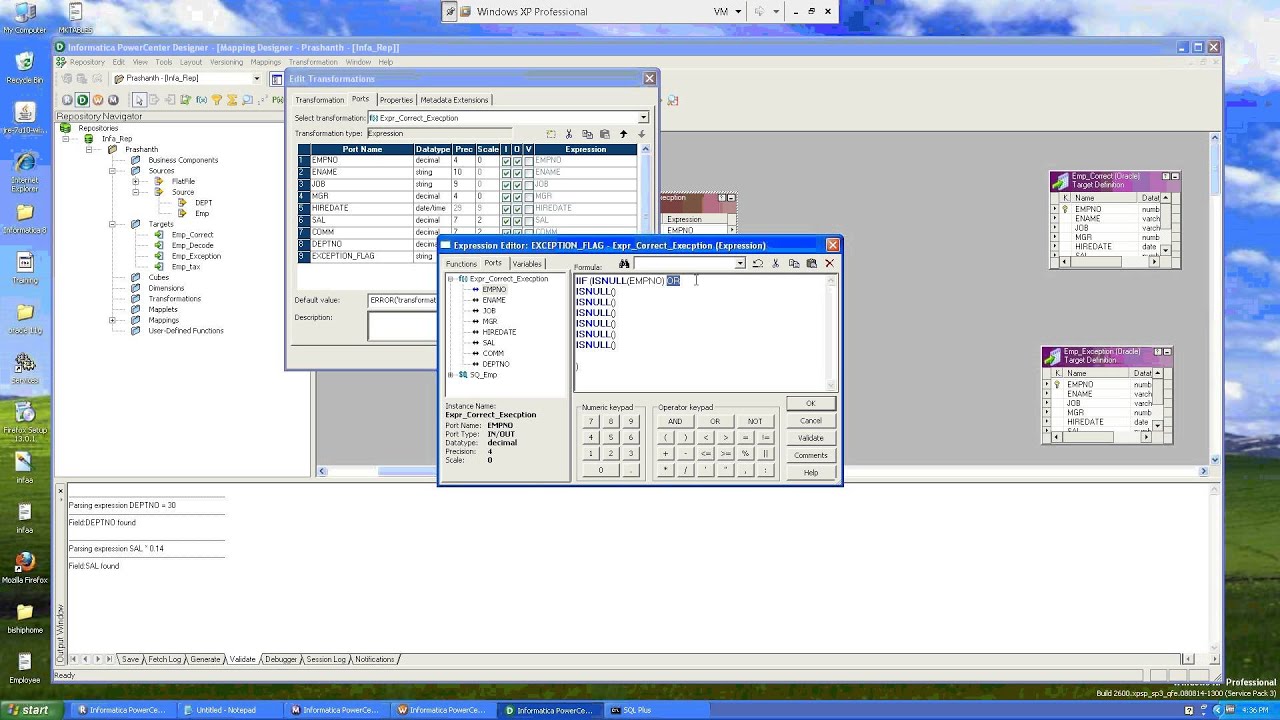Toggle Output checkbox for SAL port
The image size is (1280, 720).
click(x=517, y=221)
